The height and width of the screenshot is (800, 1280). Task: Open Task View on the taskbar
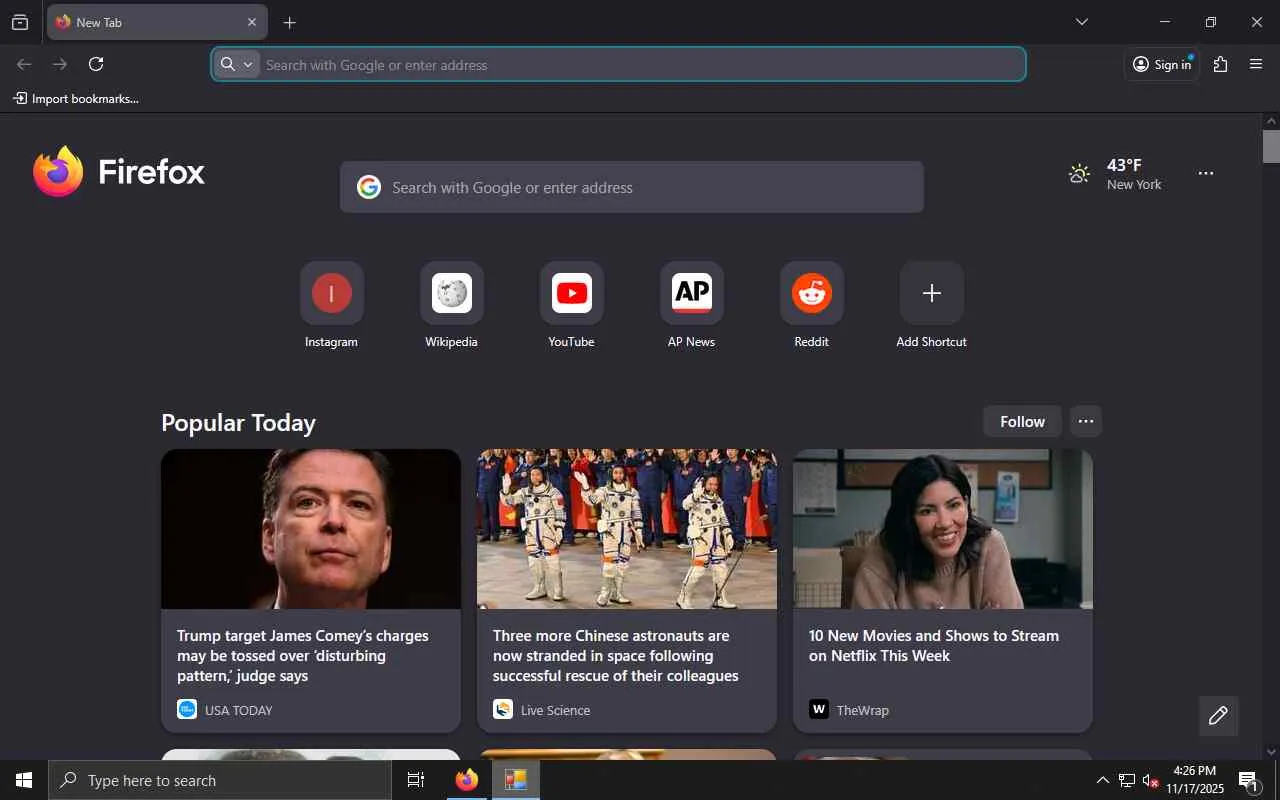pyautogui.click(x=416, y=780)
